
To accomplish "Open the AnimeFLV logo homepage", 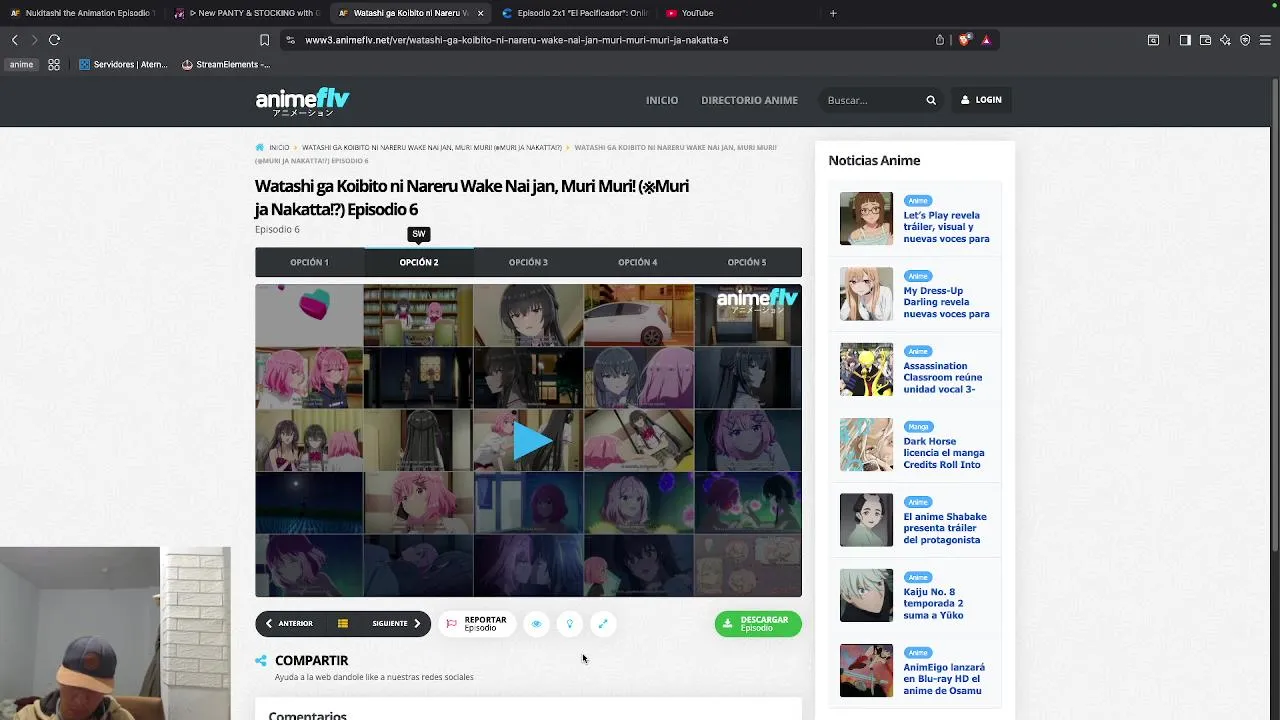I will pos(302,101).
